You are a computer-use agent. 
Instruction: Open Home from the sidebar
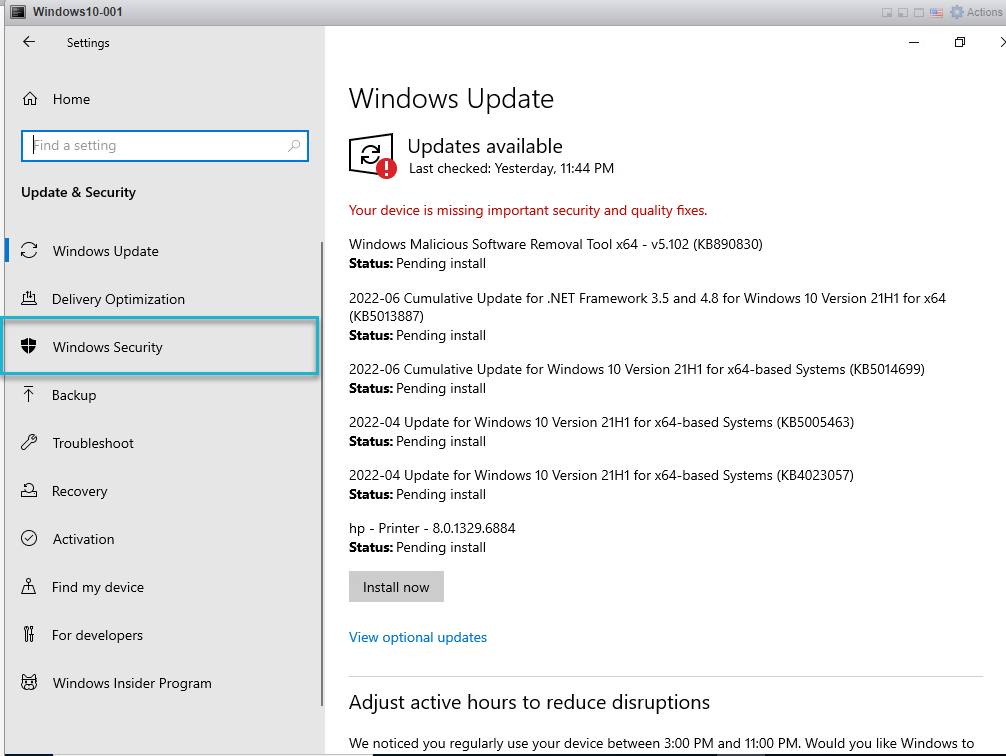click(70, 99)
